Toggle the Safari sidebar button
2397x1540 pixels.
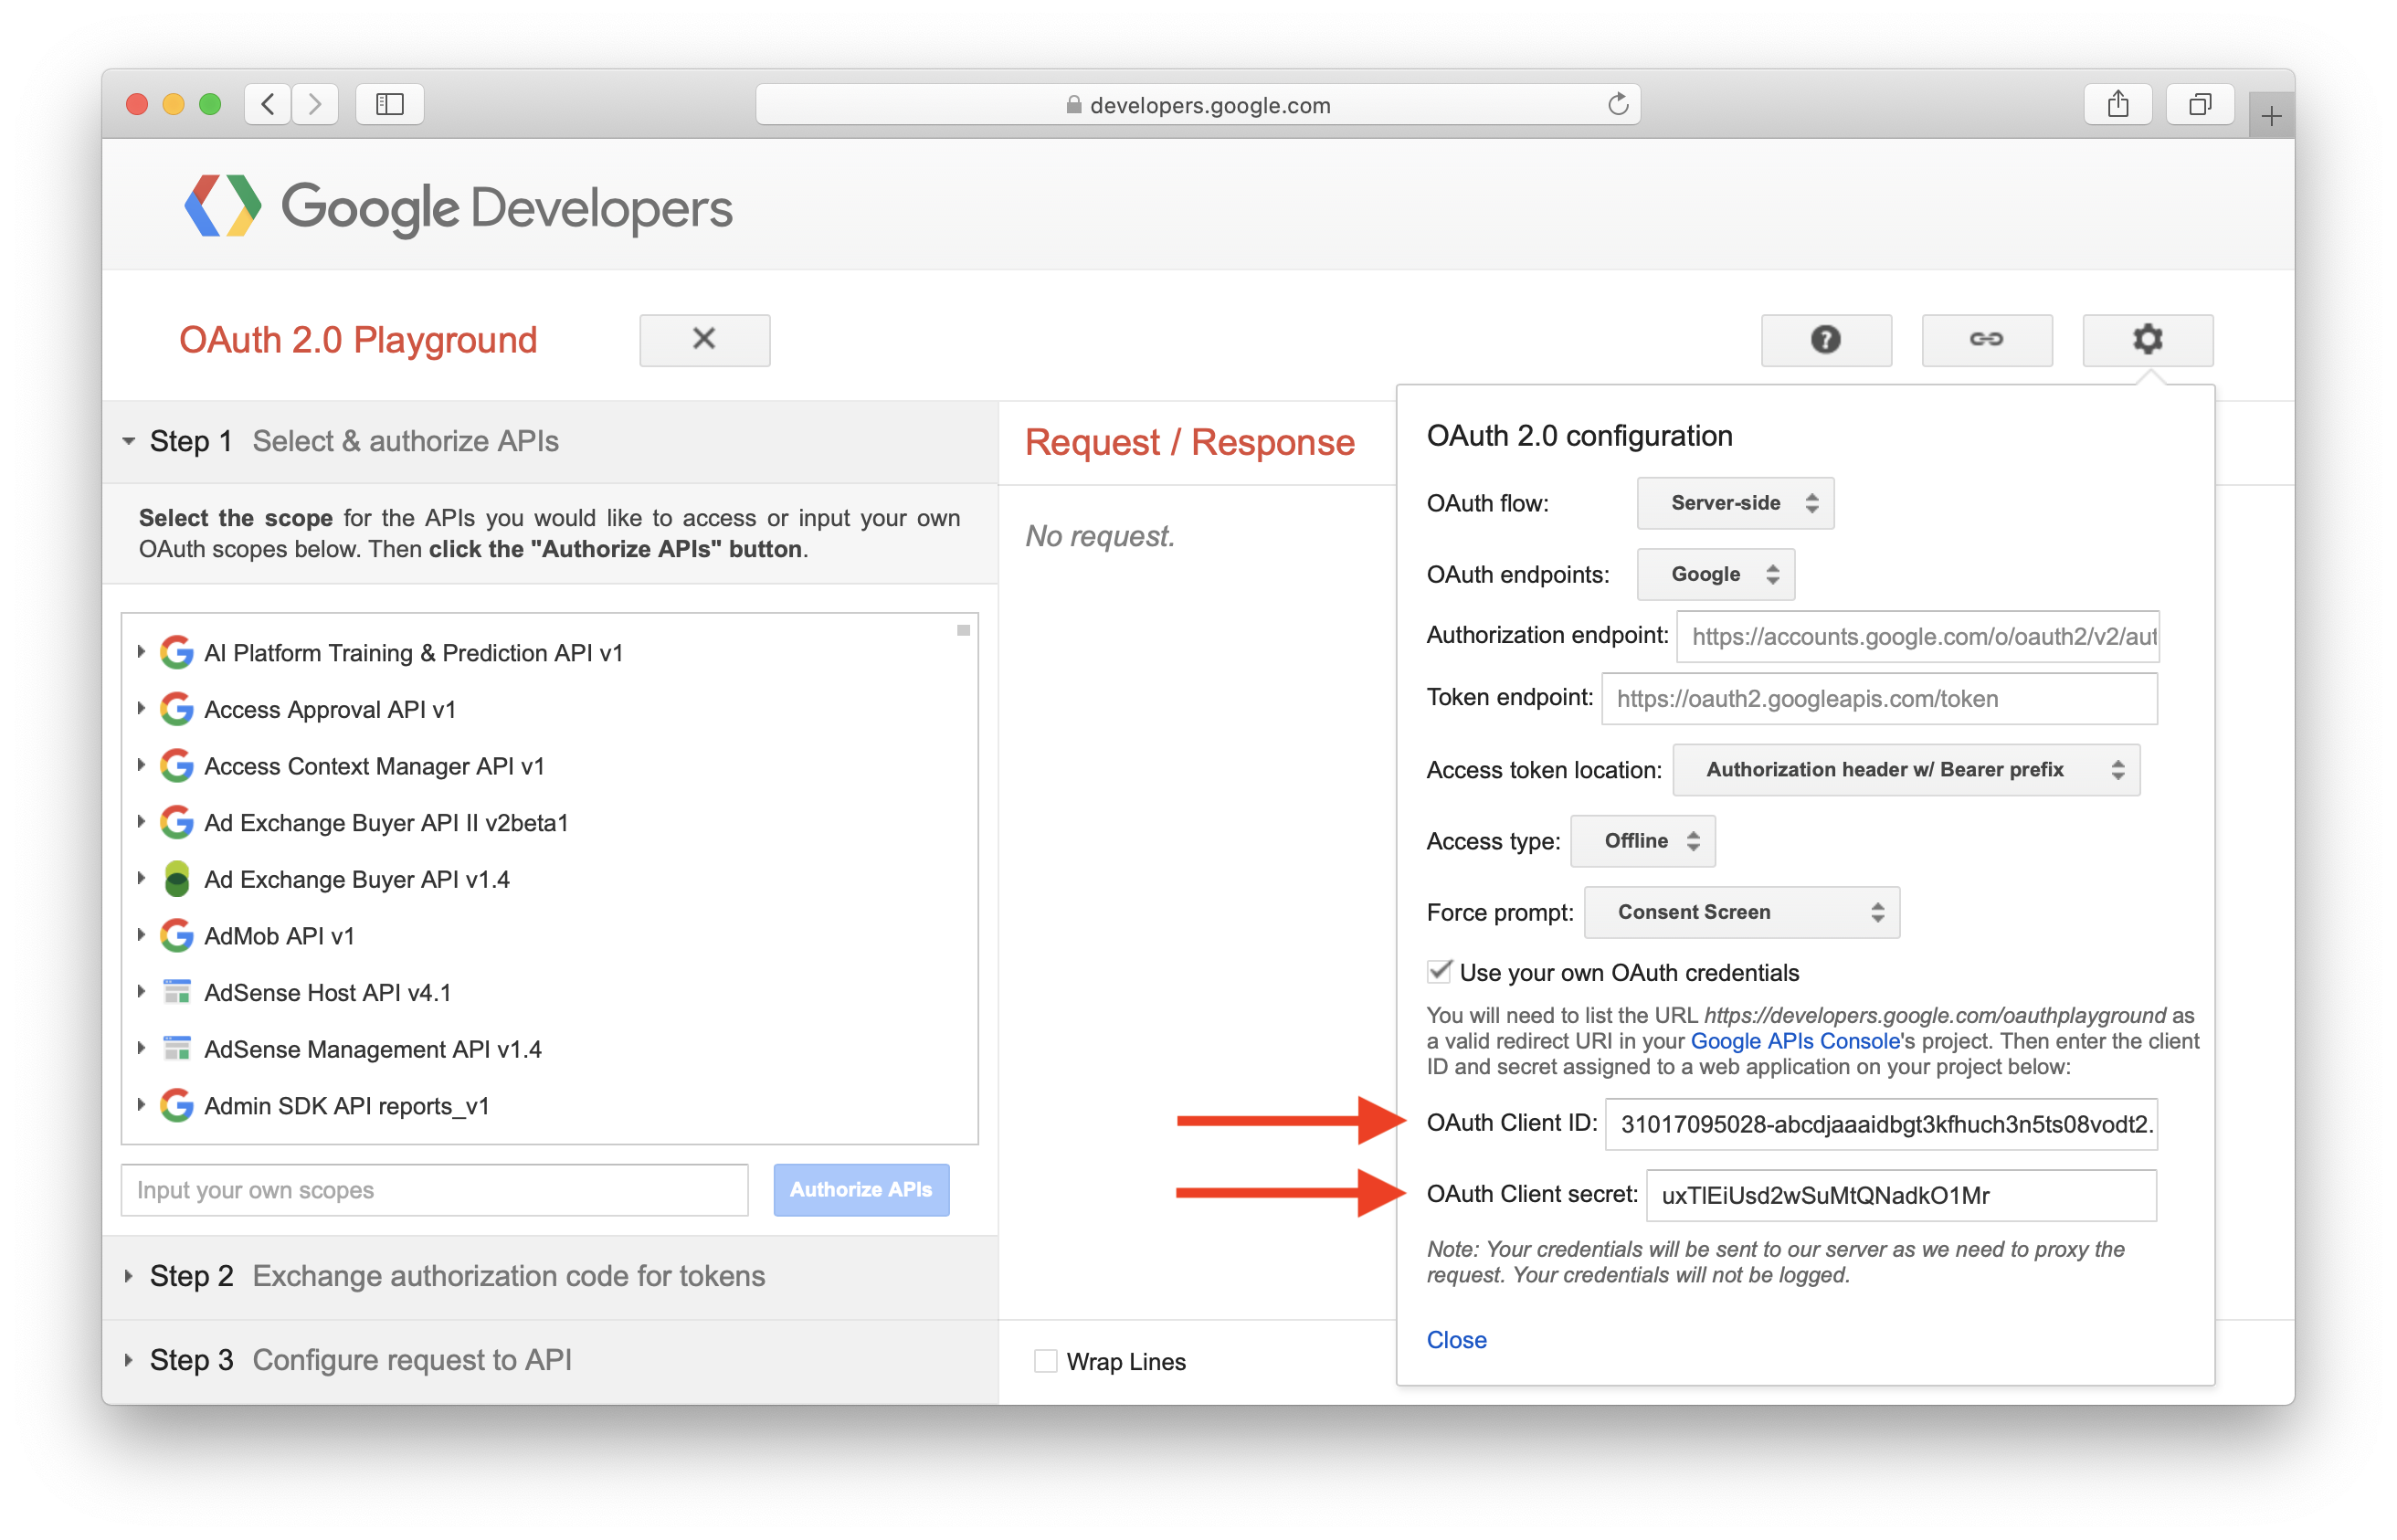(x=390, y=104)
